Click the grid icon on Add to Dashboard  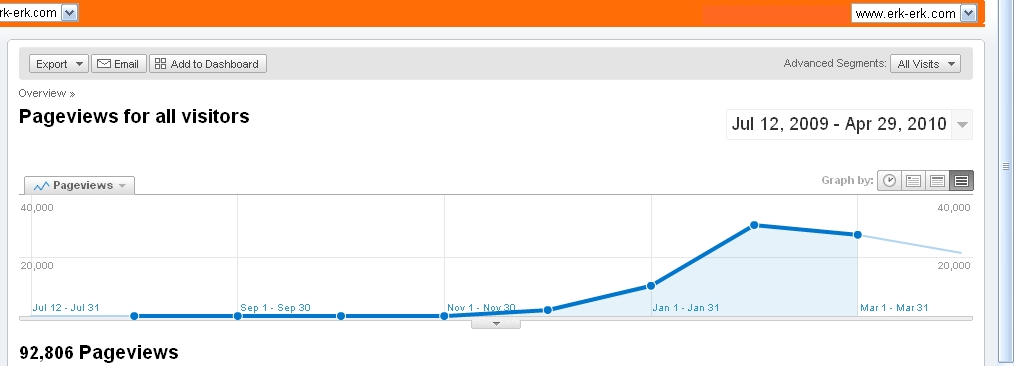pyautogui.click(x=160, y=63)
